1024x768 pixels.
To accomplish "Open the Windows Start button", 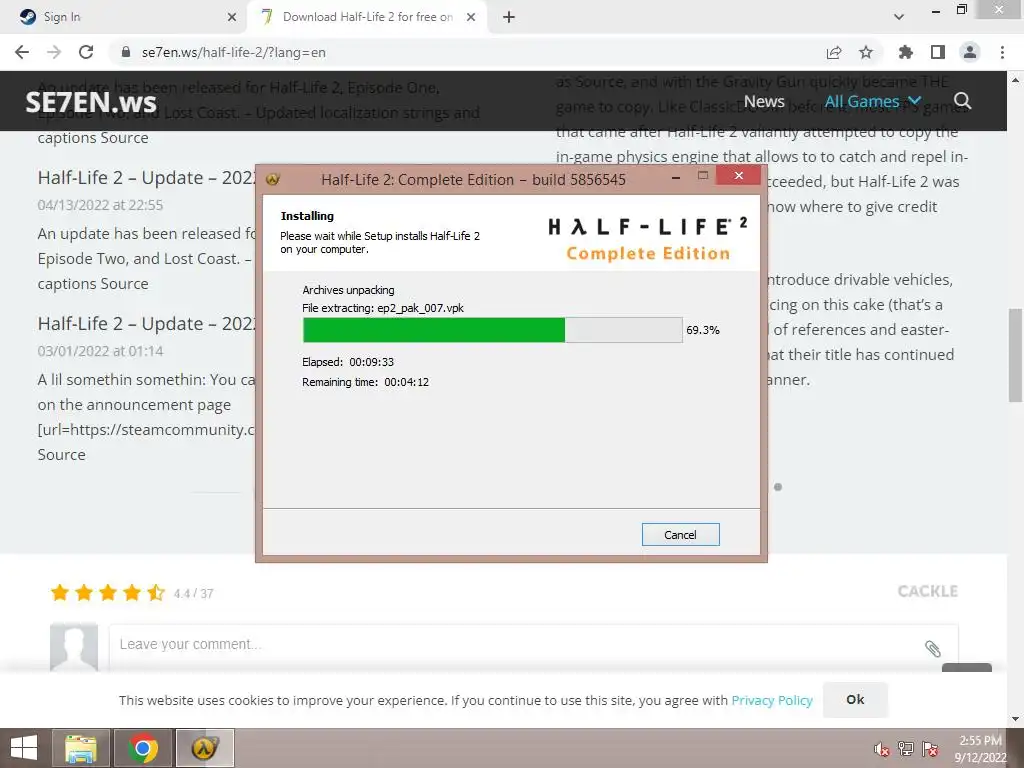I will coord(24,748).
